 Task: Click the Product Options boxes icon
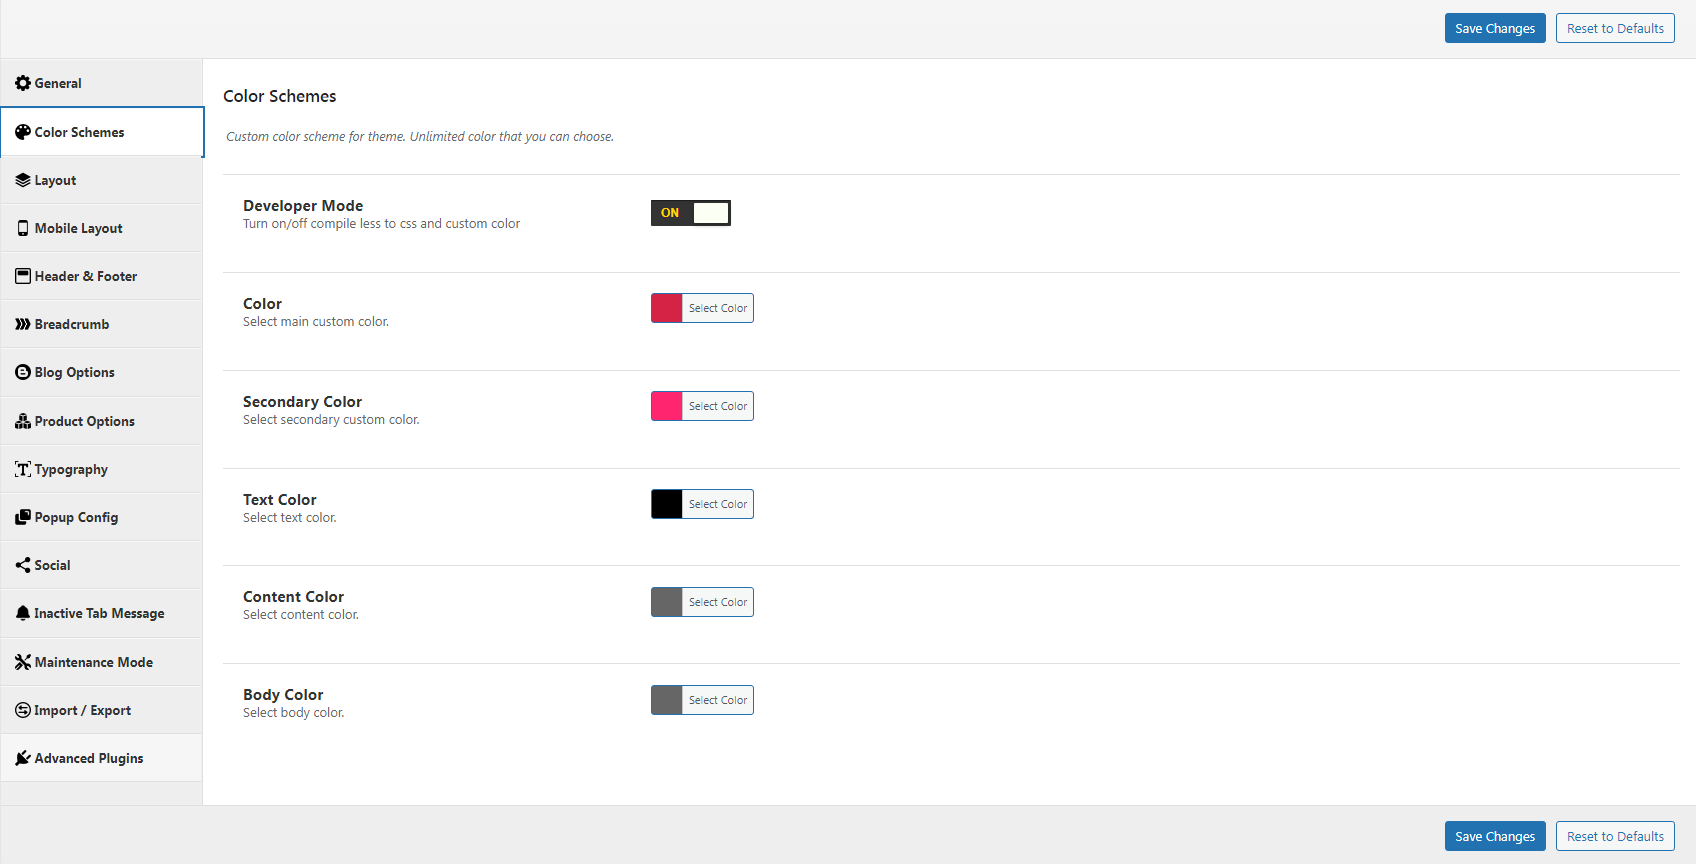23,421
